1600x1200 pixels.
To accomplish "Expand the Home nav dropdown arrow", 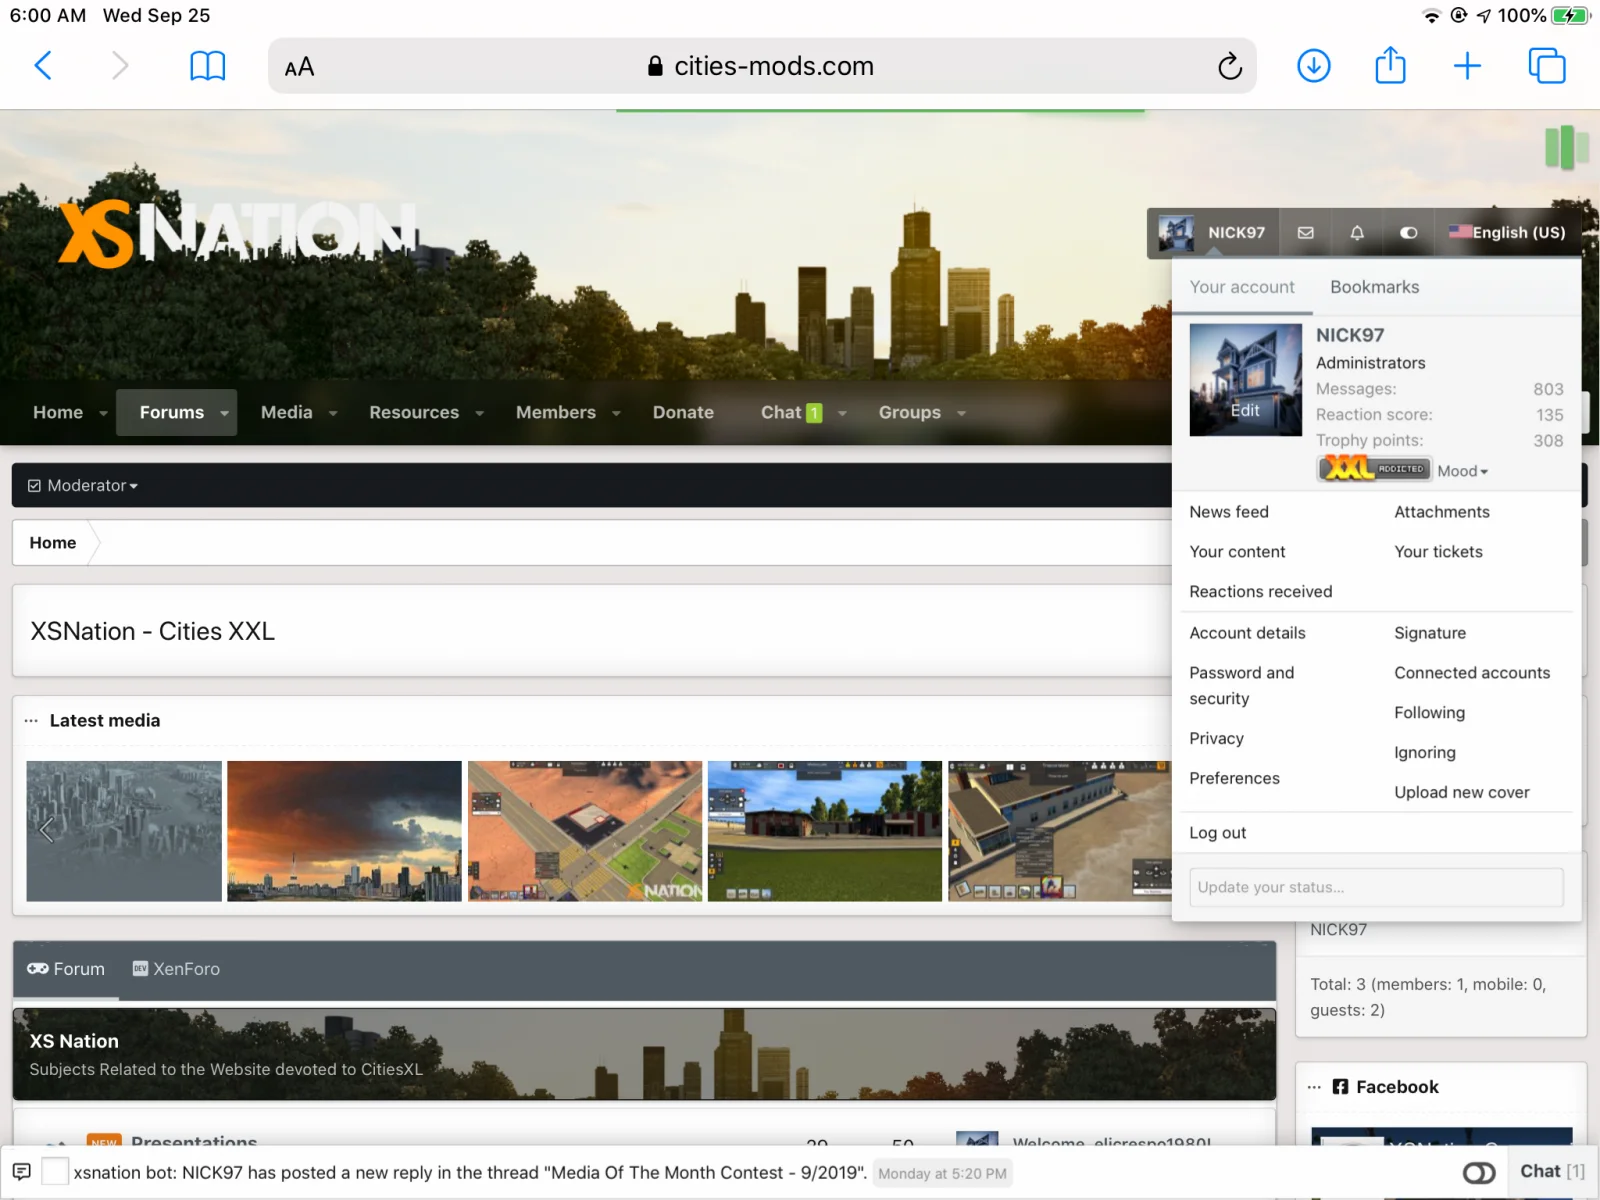I will click(x=103, y=413).
